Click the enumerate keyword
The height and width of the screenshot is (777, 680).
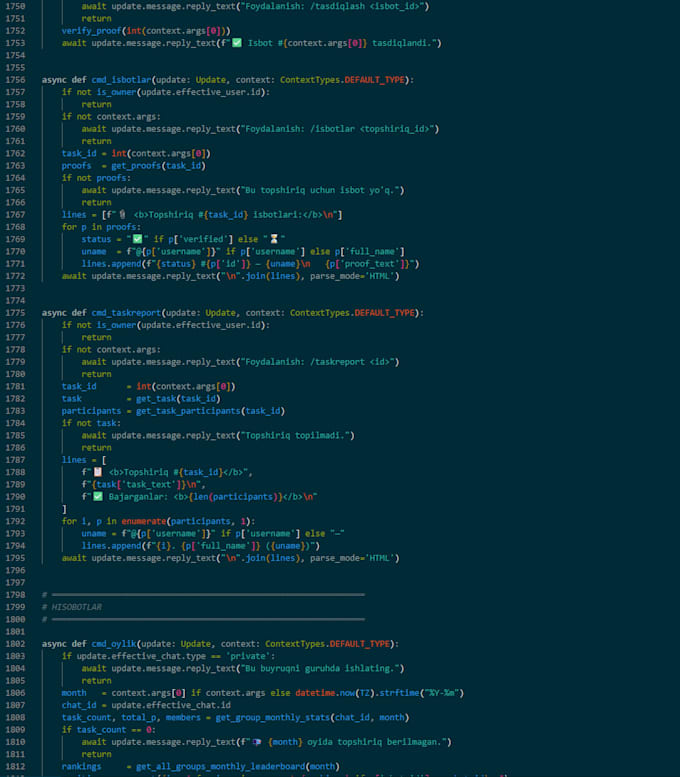point(144,521)
